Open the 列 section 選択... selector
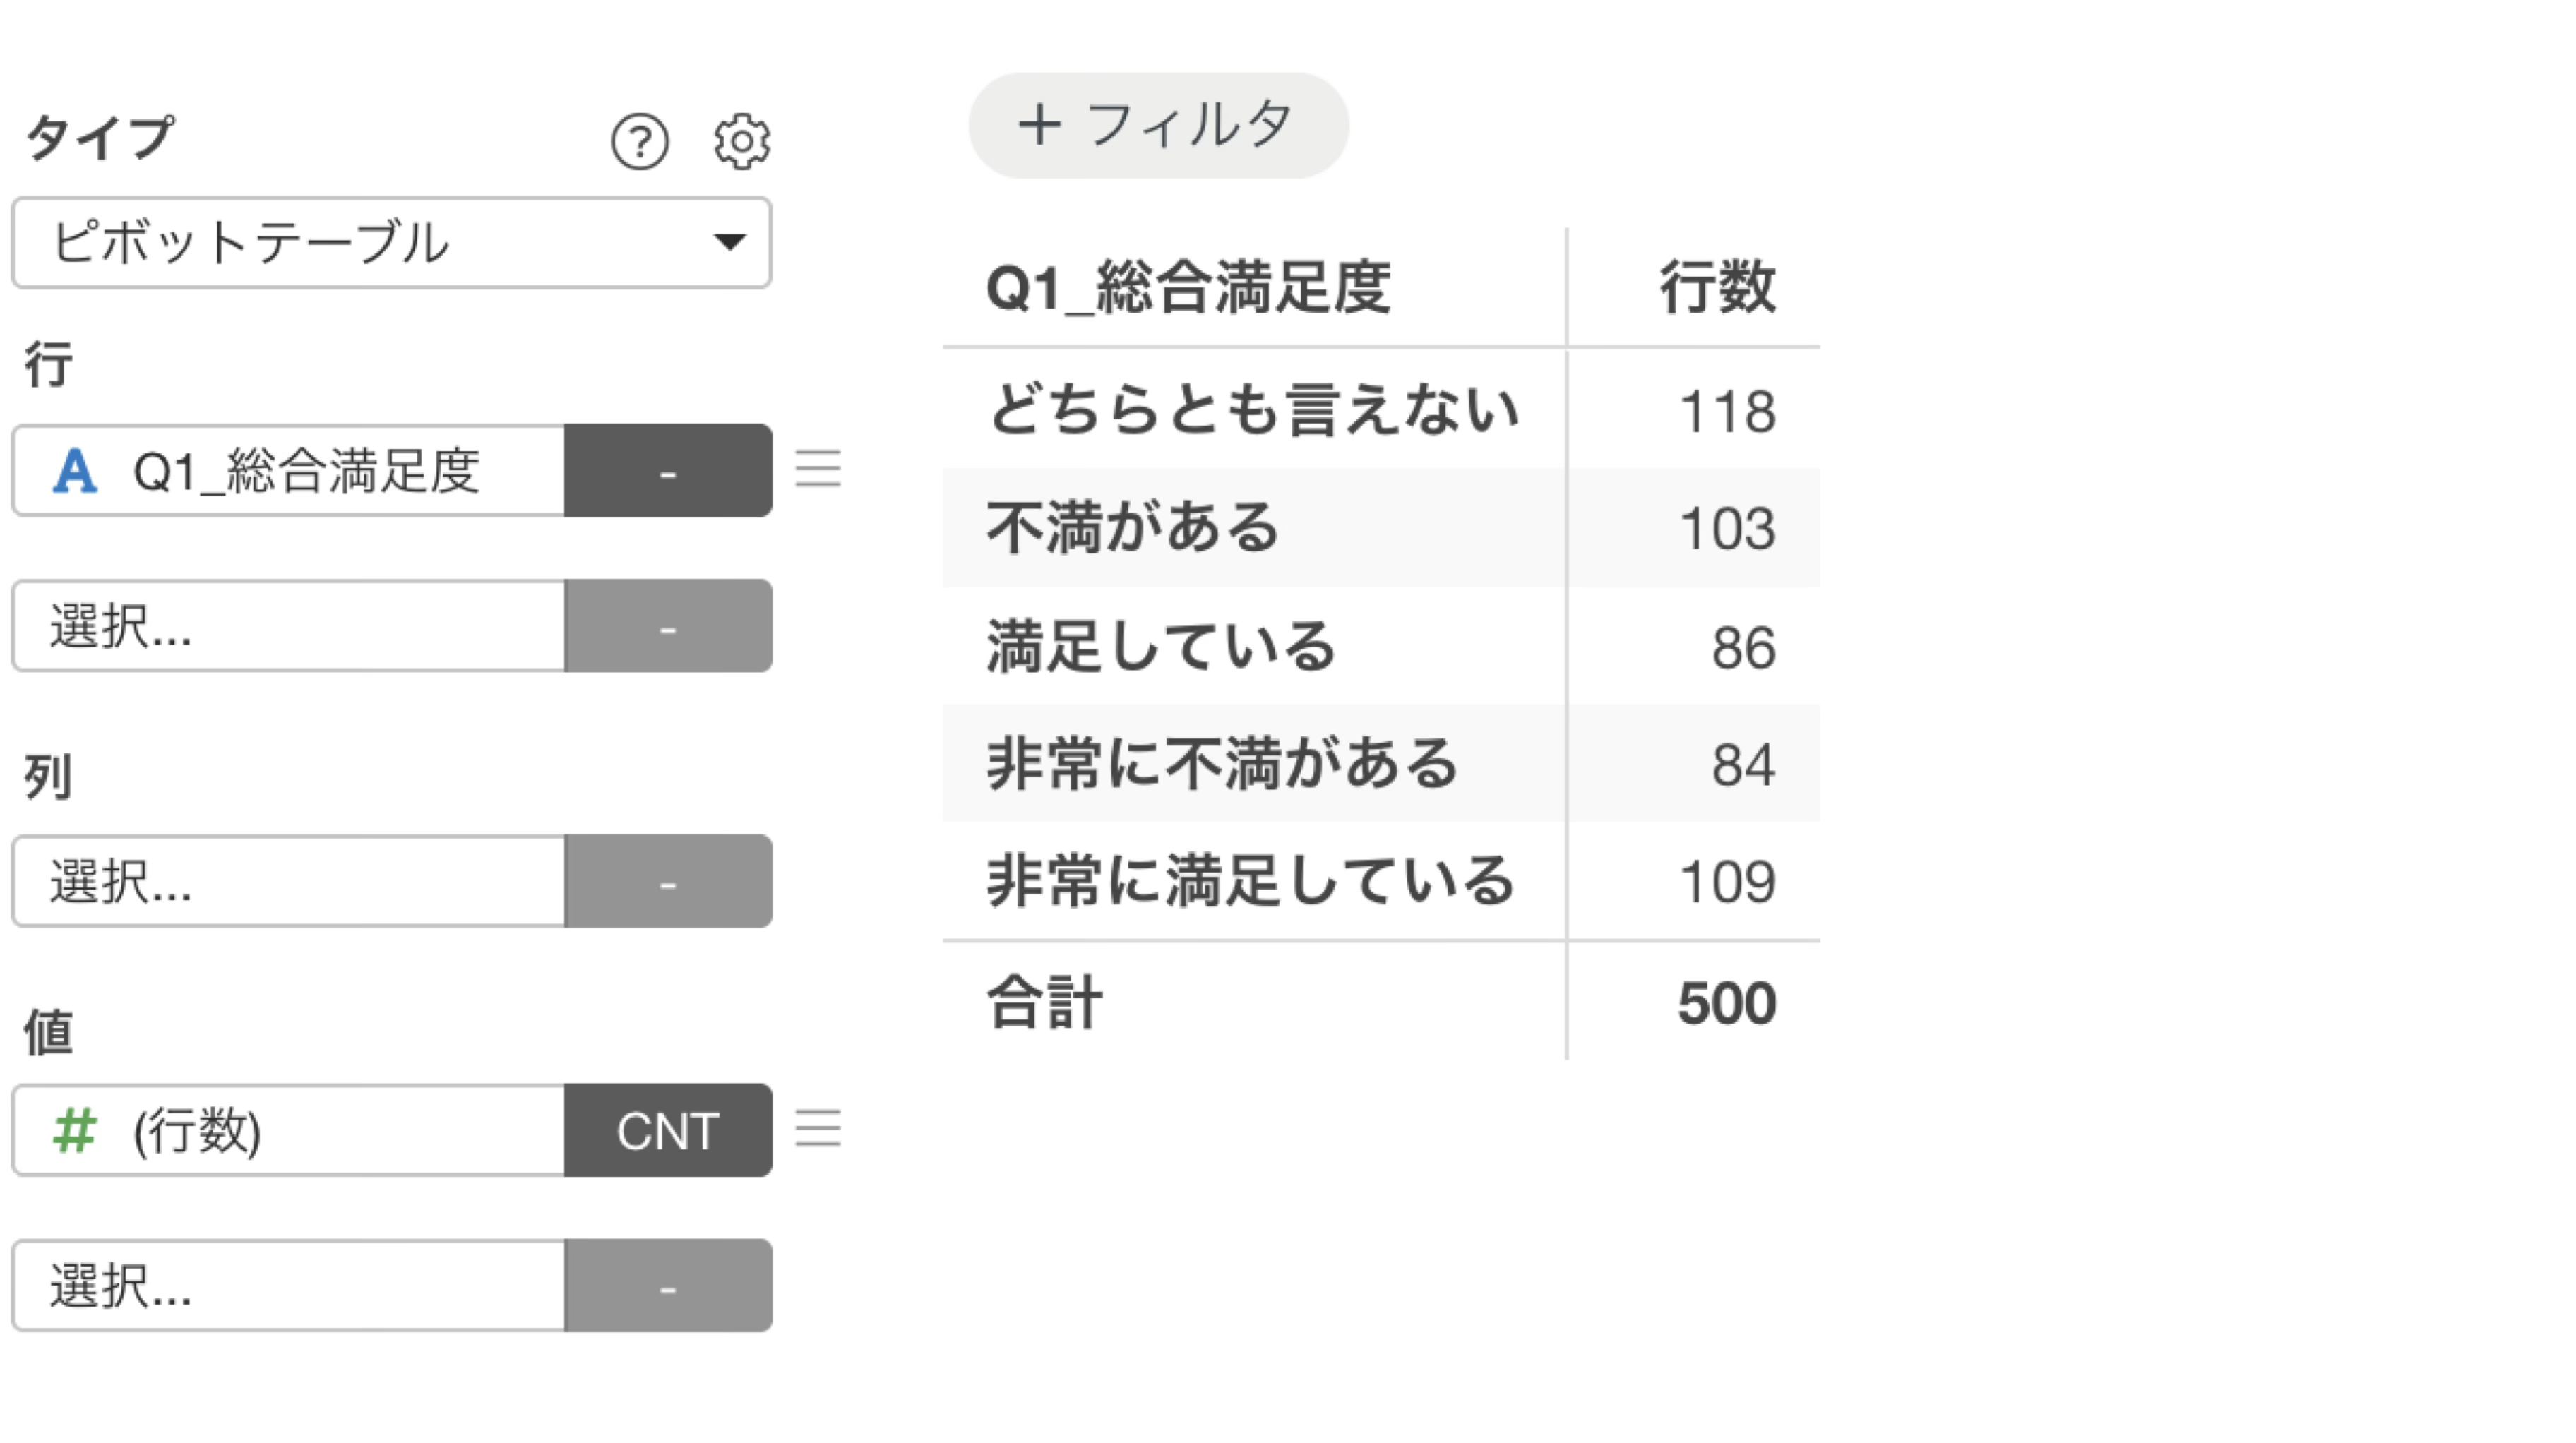Viewport: 2576px width, 1443px height. pos(289,881)
